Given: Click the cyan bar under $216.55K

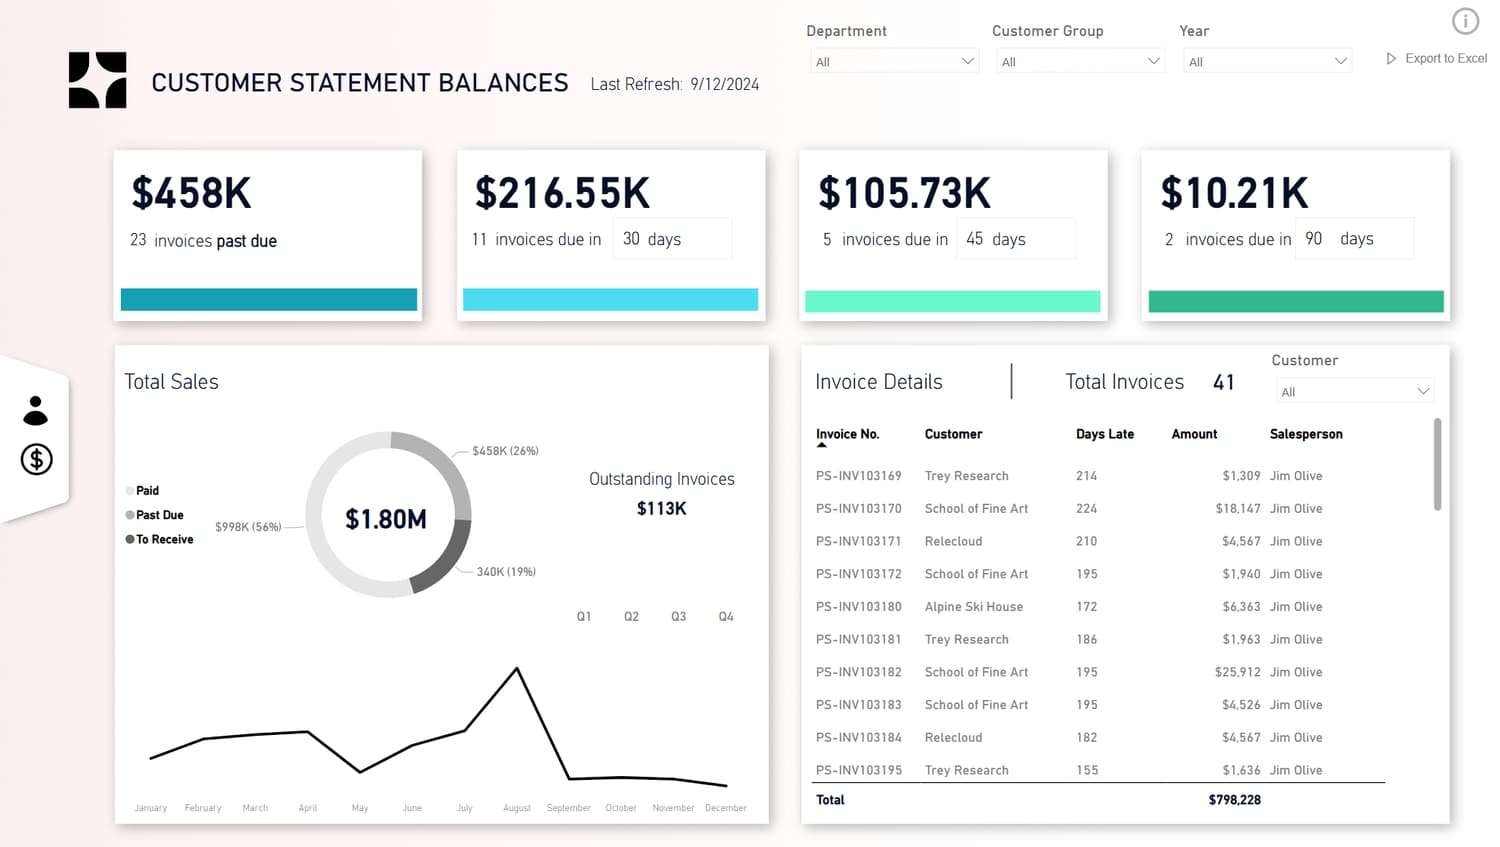Looking at the screenshot, I should [611, 300].
